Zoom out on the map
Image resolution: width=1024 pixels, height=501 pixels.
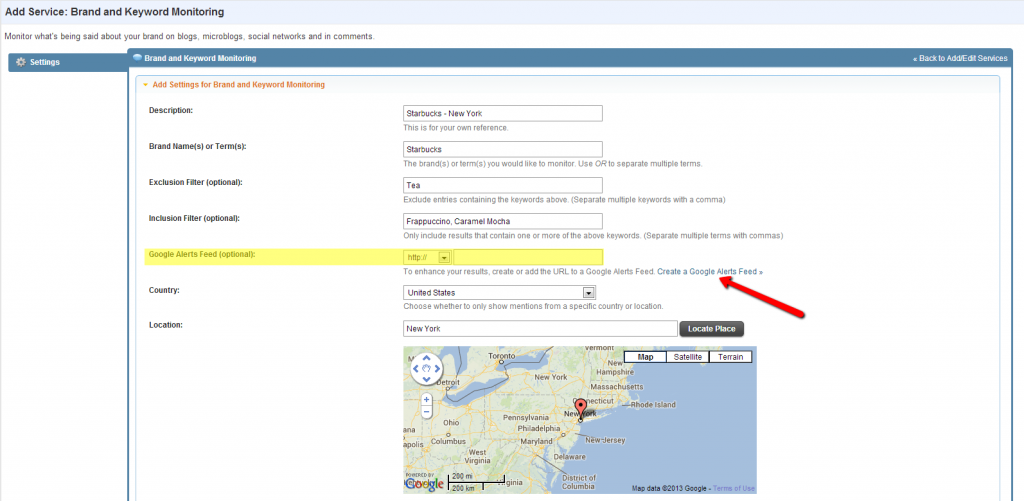click(x=426, y=412)
